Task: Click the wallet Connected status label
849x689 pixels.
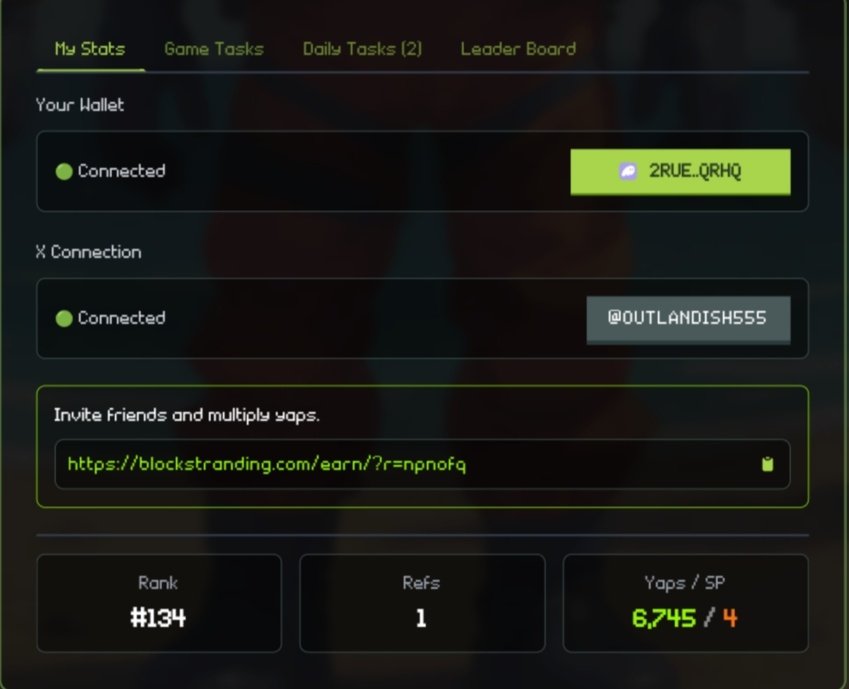Action: [x=121, y=171]
